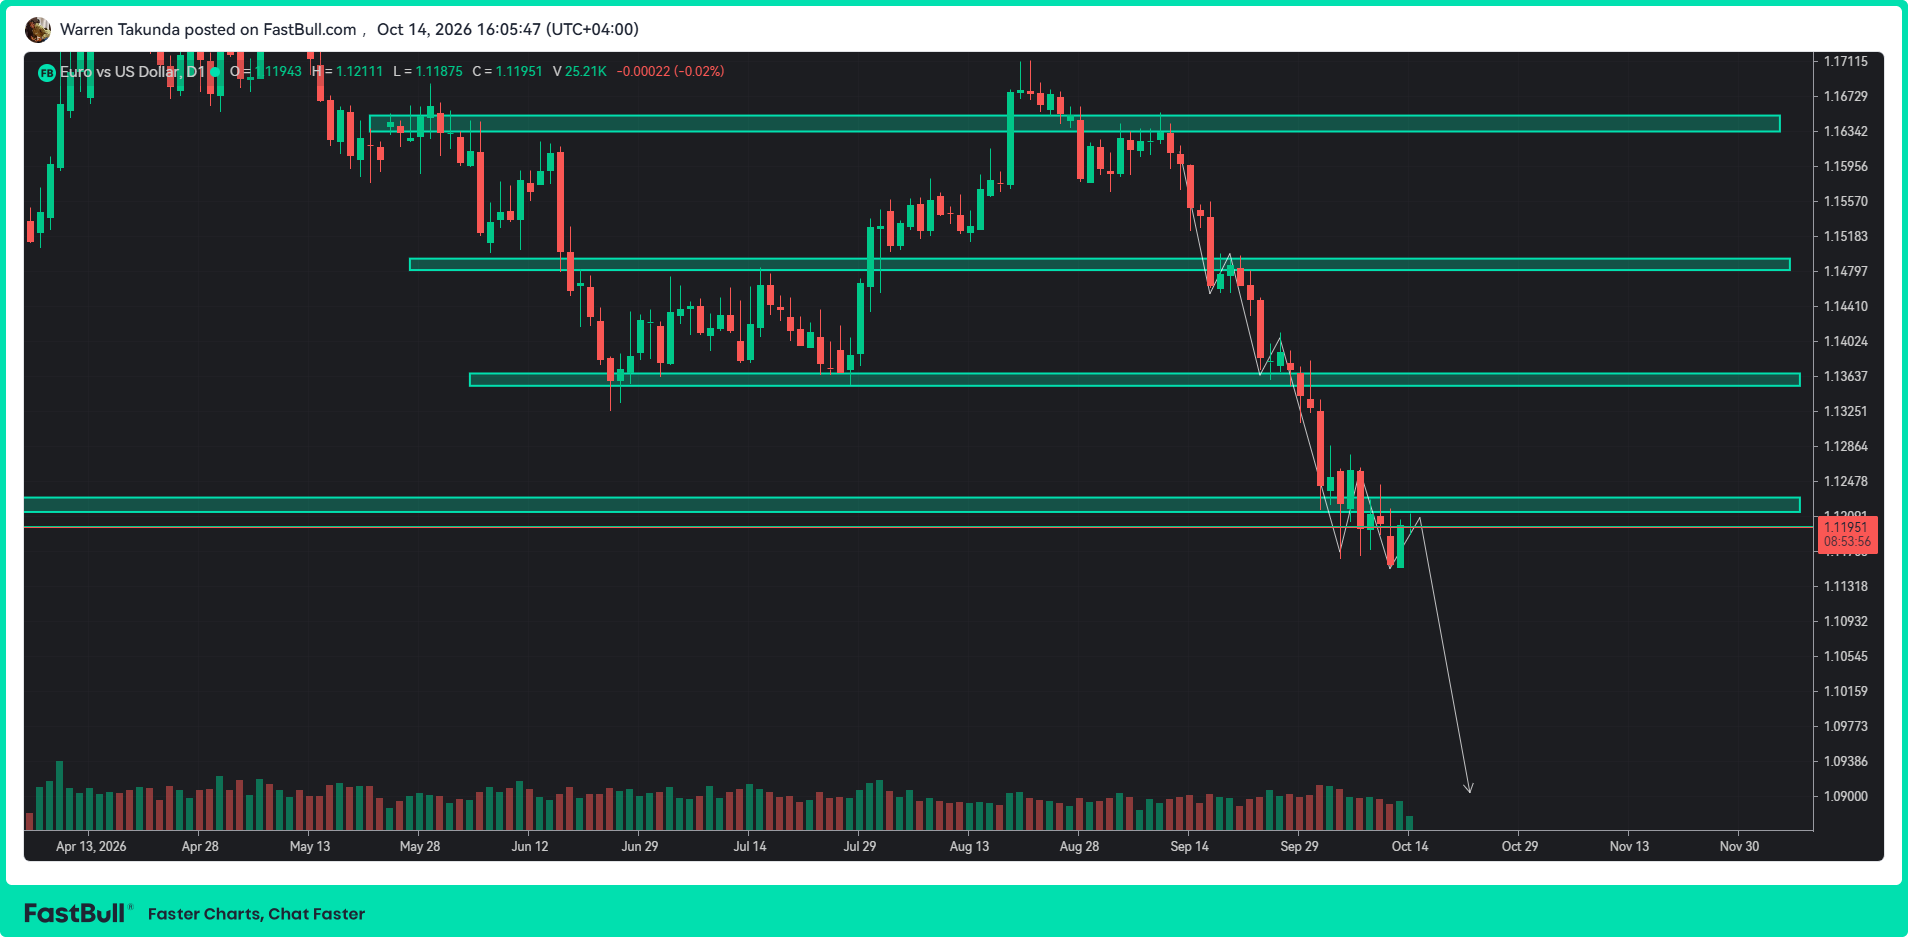Click price axis label 1.10932

[x=1845, y=621]
